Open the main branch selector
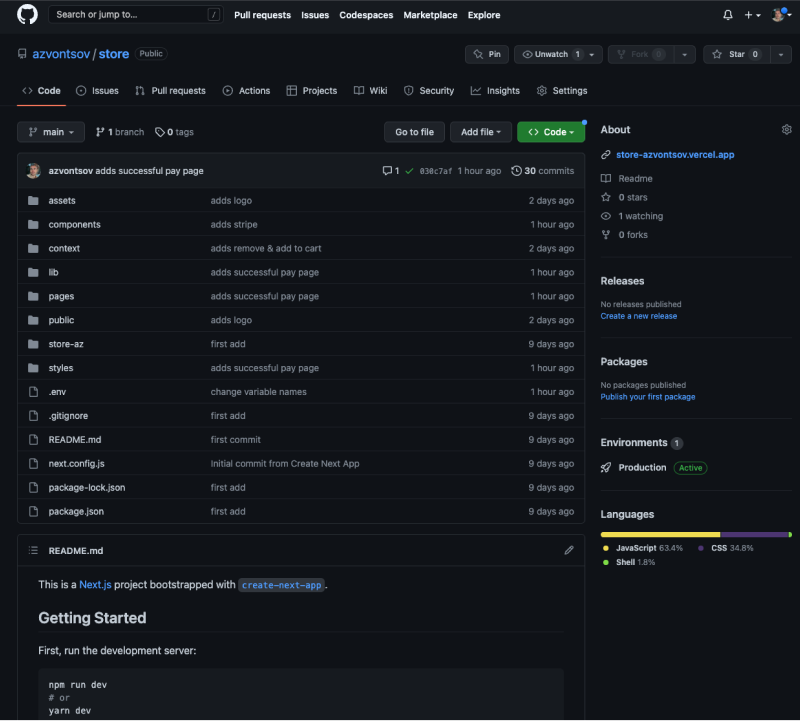This screenshot has height=721, width=801. click(51, 132)
